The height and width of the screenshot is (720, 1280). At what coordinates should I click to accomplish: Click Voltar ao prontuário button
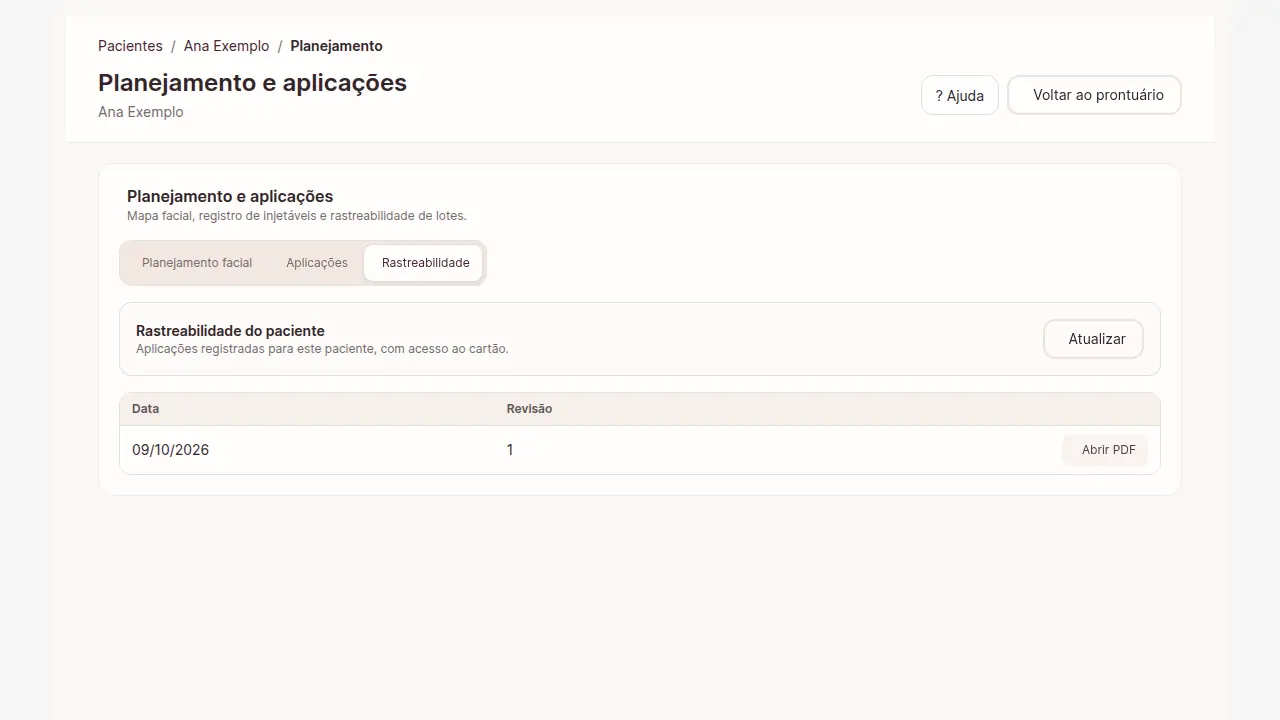pyautogui.click(x=1094, y=95)
